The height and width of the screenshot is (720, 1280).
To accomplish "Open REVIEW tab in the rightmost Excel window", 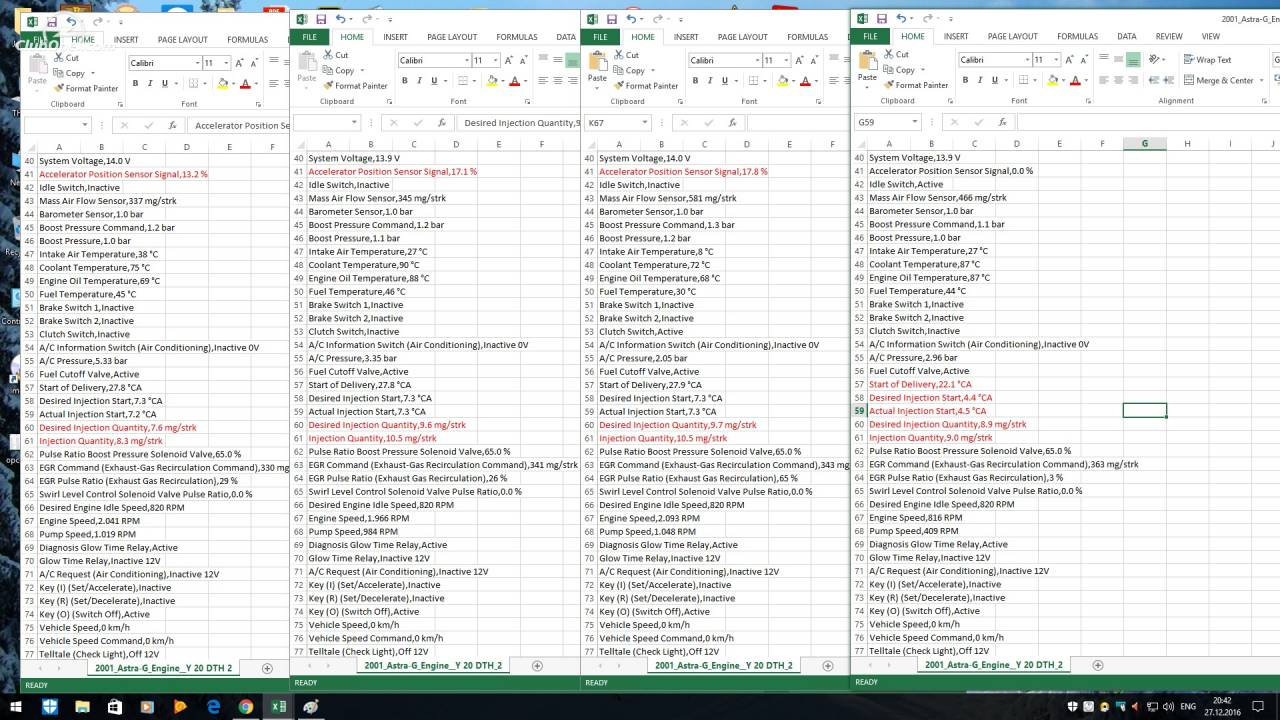I will tap(1169, 36).
